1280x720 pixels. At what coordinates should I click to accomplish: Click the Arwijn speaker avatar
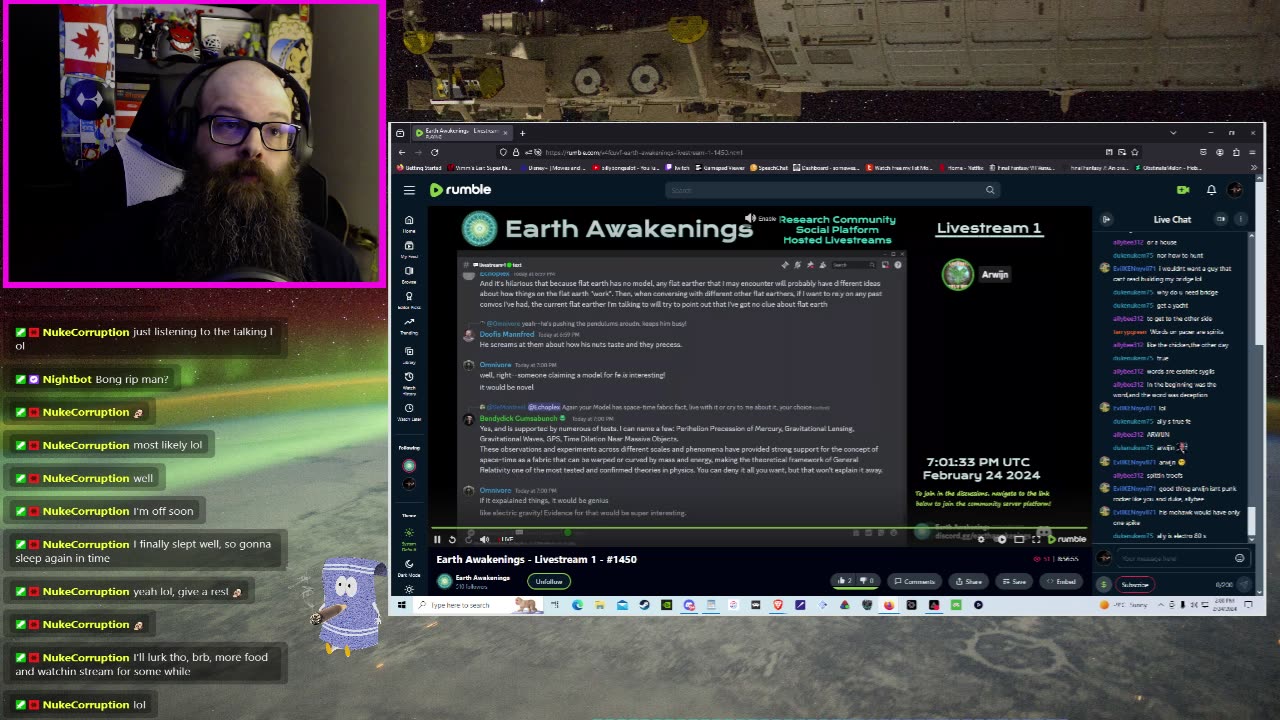[957, 274]
